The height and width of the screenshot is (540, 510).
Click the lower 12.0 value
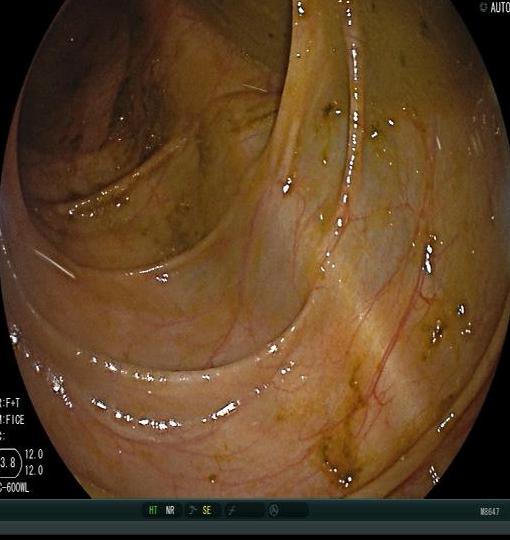34,470
